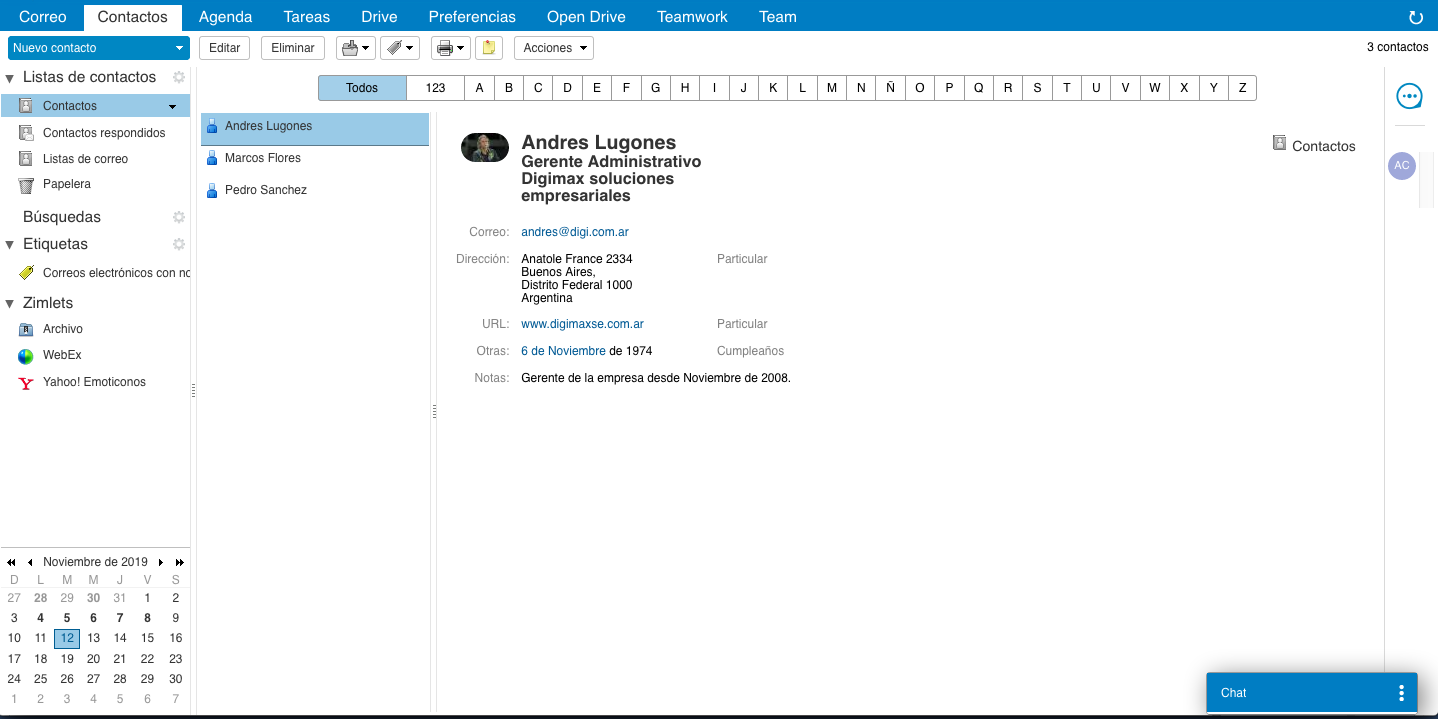
Task: Click the AC avatar in right sidebar
Action: point(1402,166)
